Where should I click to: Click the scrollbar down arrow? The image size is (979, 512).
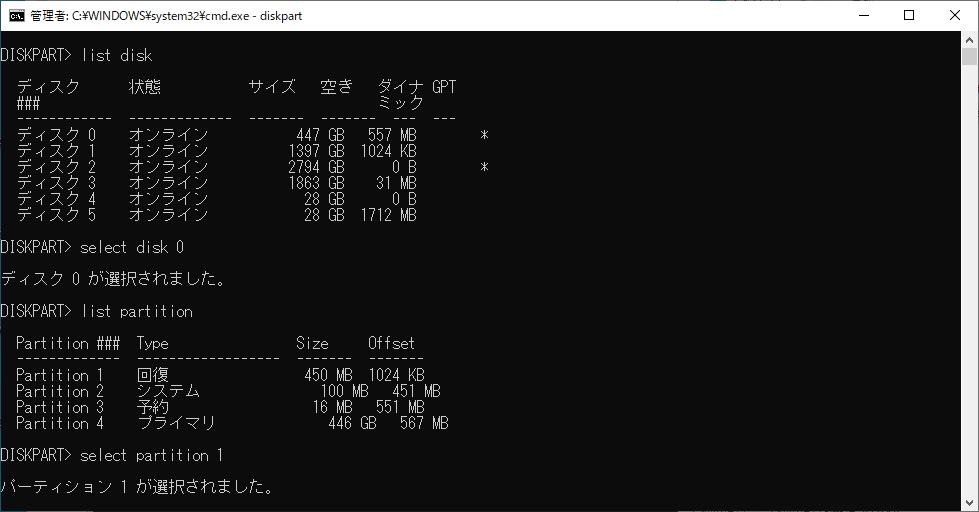(970, 503)
